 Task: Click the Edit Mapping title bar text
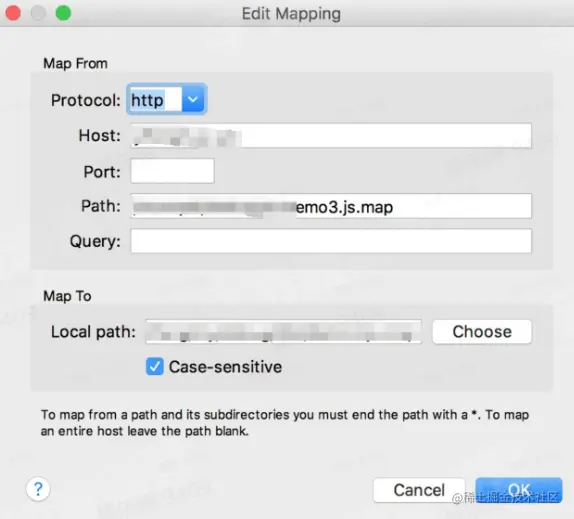click(x=291, y=14)
